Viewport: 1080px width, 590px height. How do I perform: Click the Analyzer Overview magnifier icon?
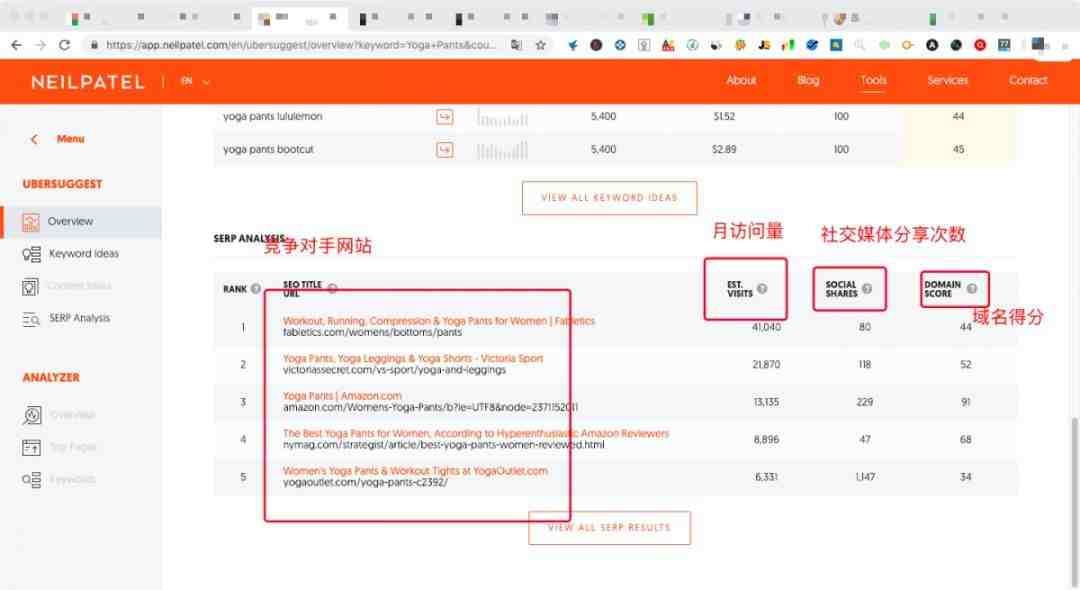tap(32, 415)
